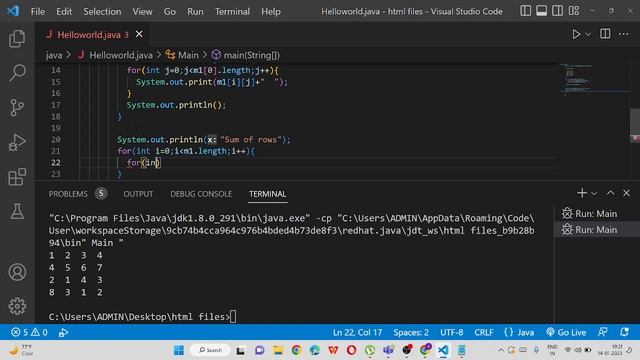Open editor More Actions ellipsis
This screenshot has width=640, height=360.
(x=624, y=34)
